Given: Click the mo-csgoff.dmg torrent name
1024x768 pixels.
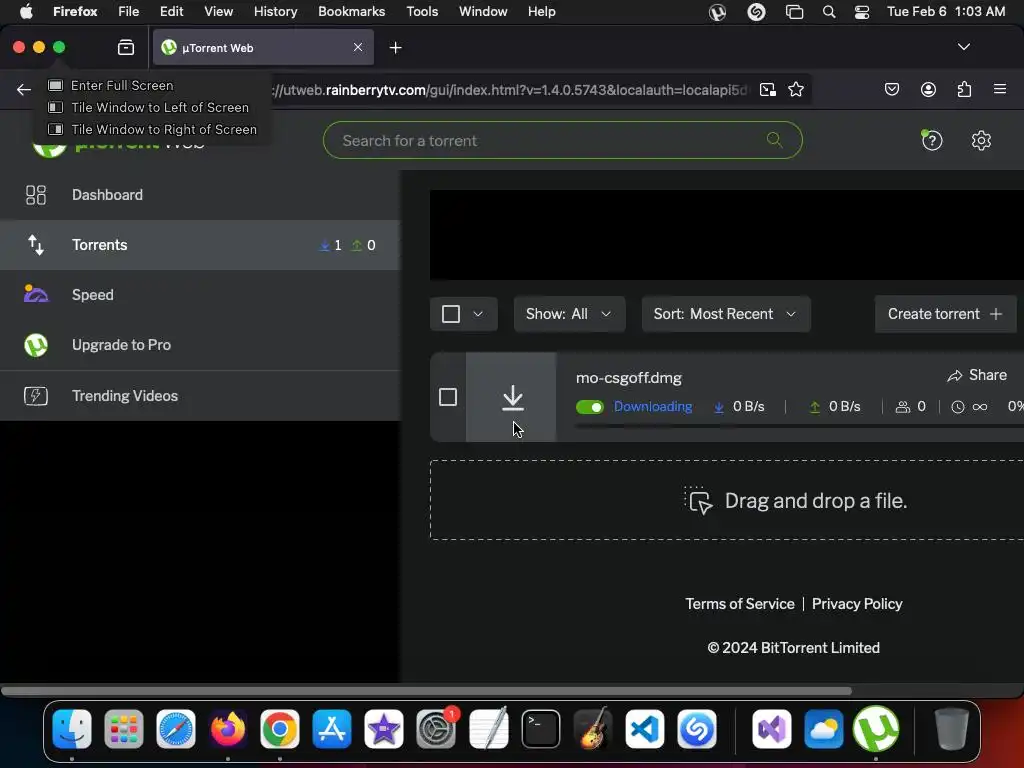Looking at the screenshot, I should coord(629,377).
